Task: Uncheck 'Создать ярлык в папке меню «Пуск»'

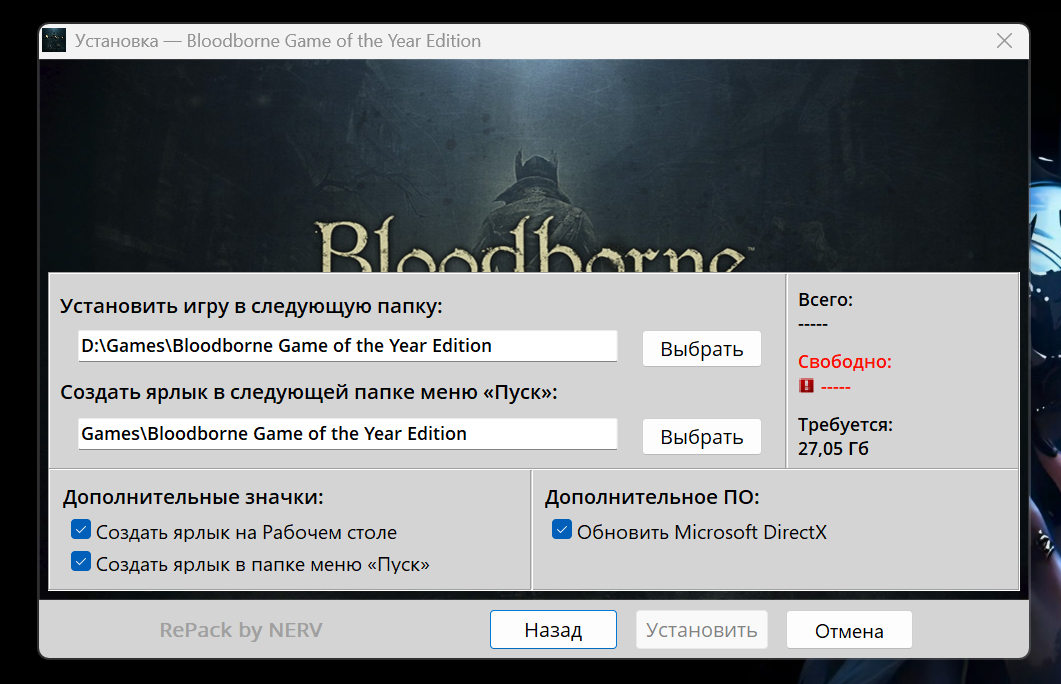Action: 81,562
